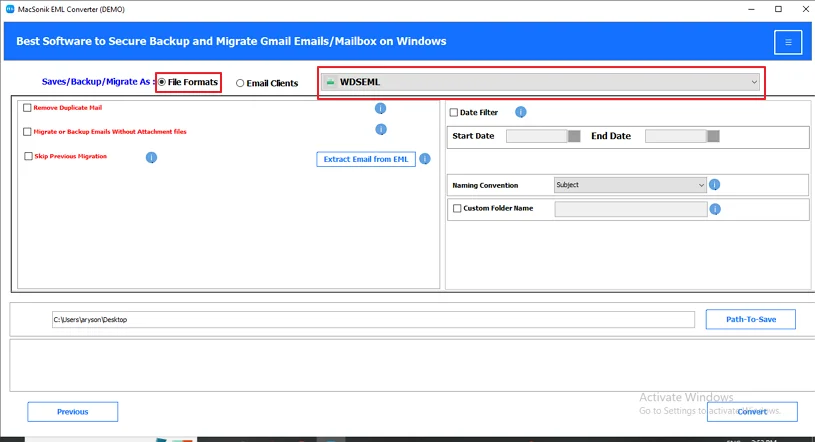Click info icon beside Custom Folder Name field

[715, 209]
